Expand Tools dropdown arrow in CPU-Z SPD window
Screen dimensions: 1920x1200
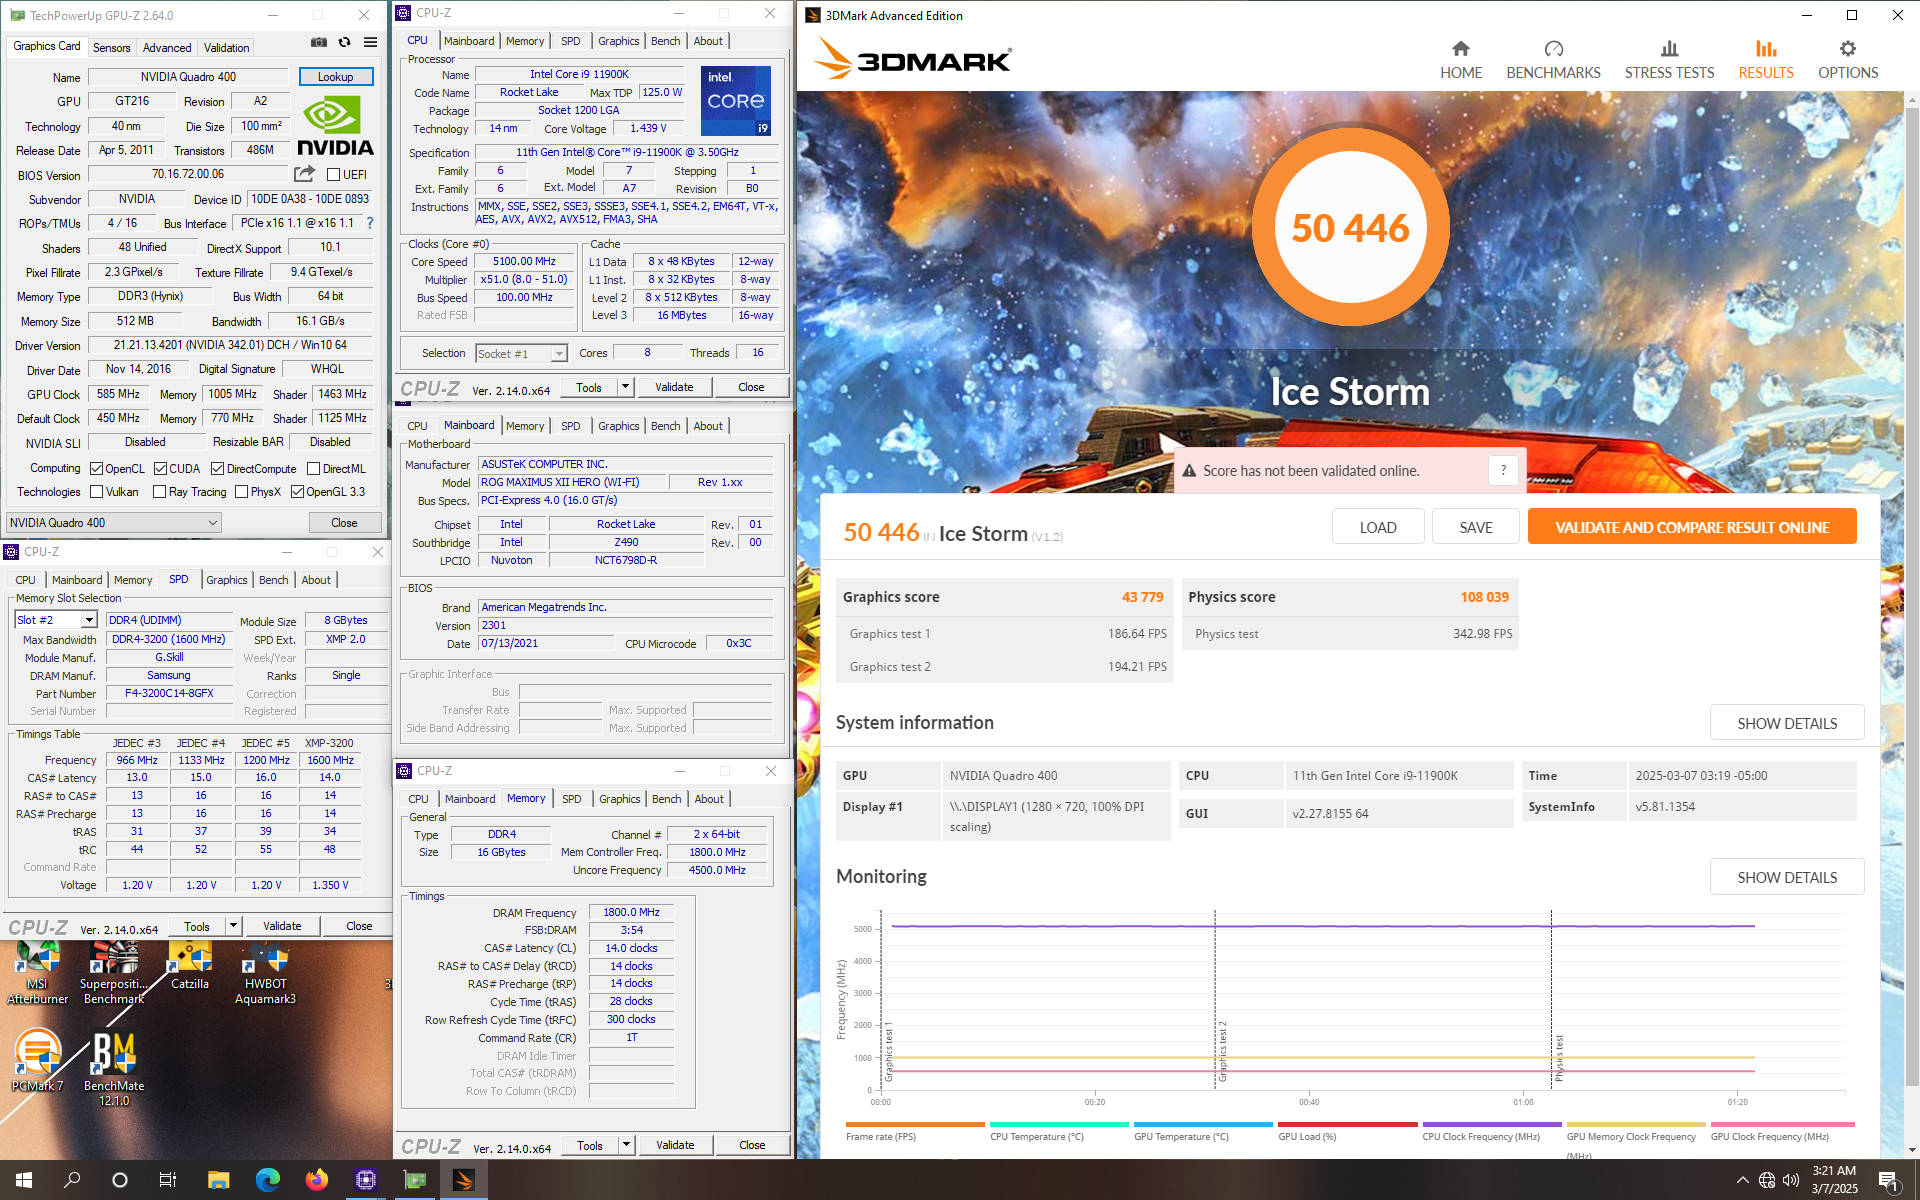(233, 926)
